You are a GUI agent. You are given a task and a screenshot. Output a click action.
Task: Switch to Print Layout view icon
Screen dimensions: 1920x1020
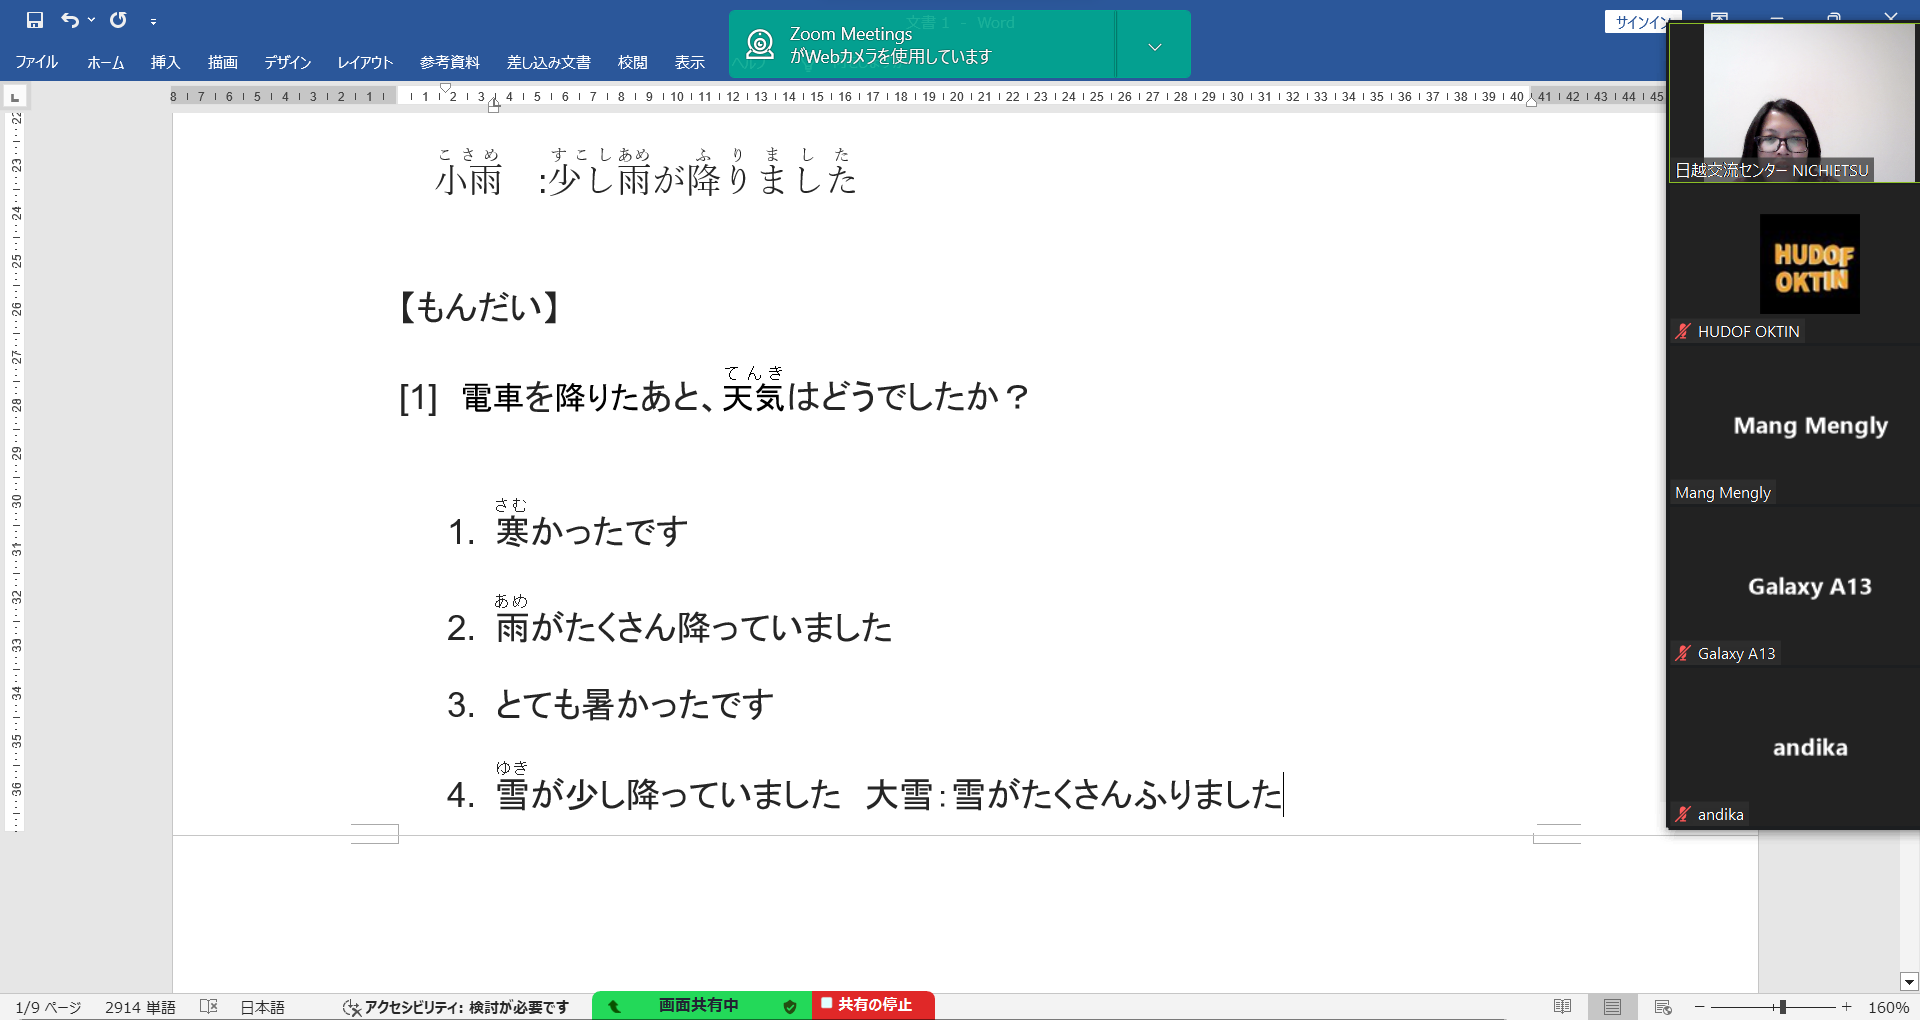click(1612, 1007)
